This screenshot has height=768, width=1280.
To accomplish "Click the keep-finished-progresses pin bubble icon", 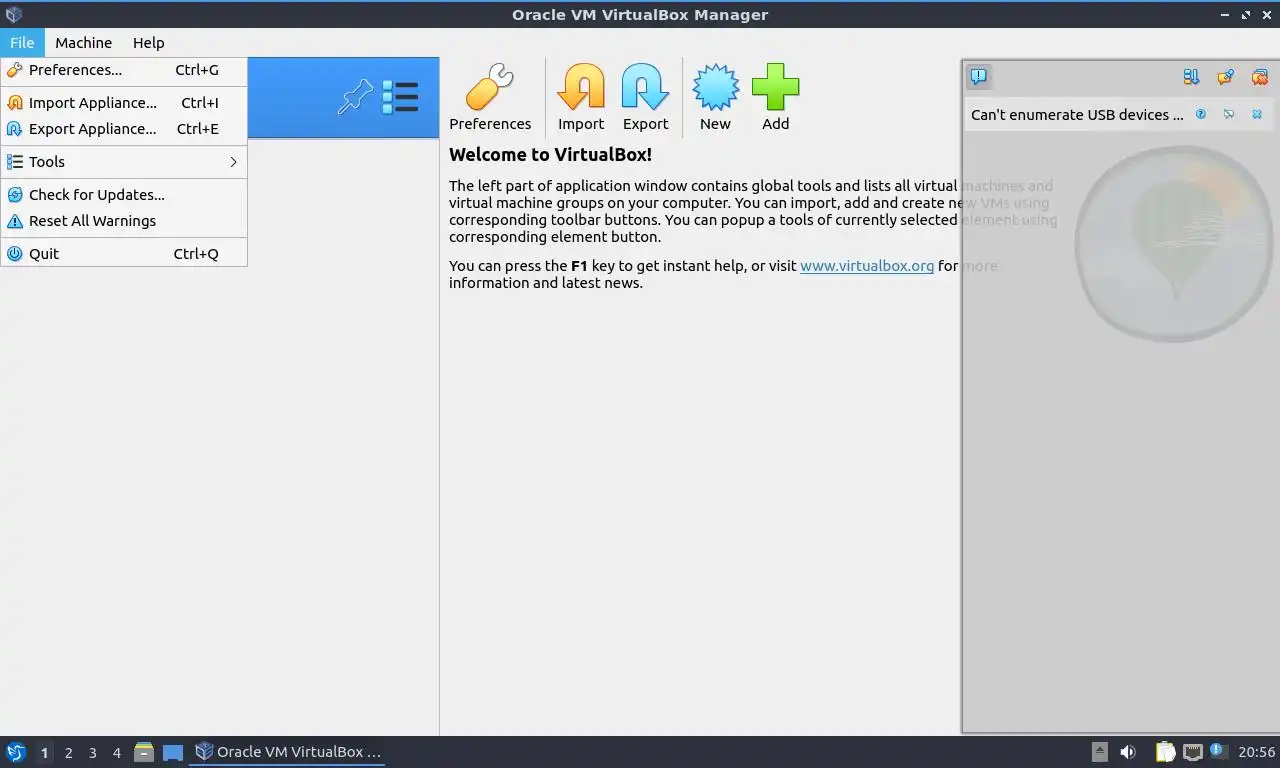I will pyautogui.click(x=1225, y=76).
